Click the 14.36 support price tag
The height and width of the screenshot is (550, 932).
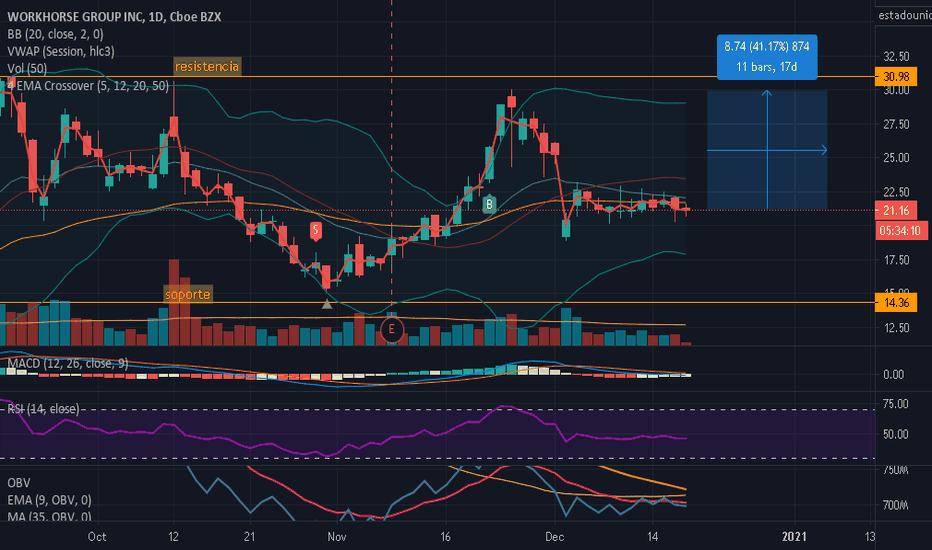point(896,303)
